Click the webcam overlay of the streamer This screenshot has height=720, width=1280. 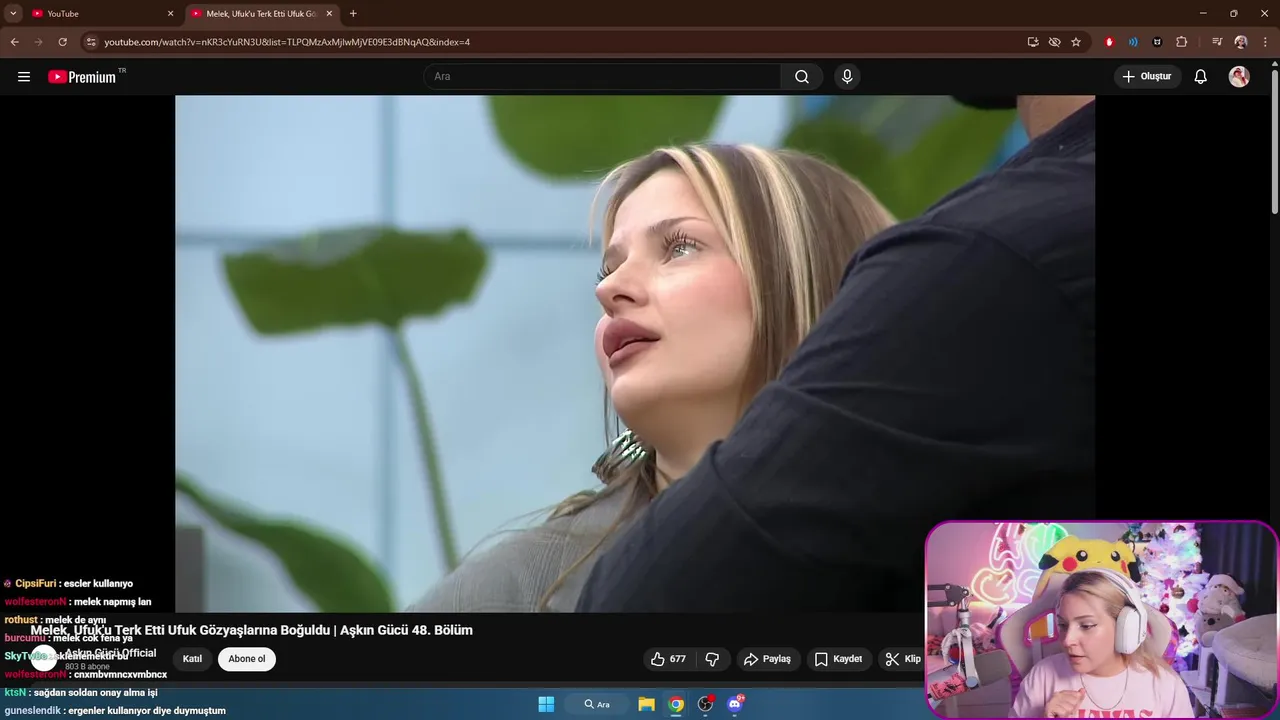pos(1101,620)
